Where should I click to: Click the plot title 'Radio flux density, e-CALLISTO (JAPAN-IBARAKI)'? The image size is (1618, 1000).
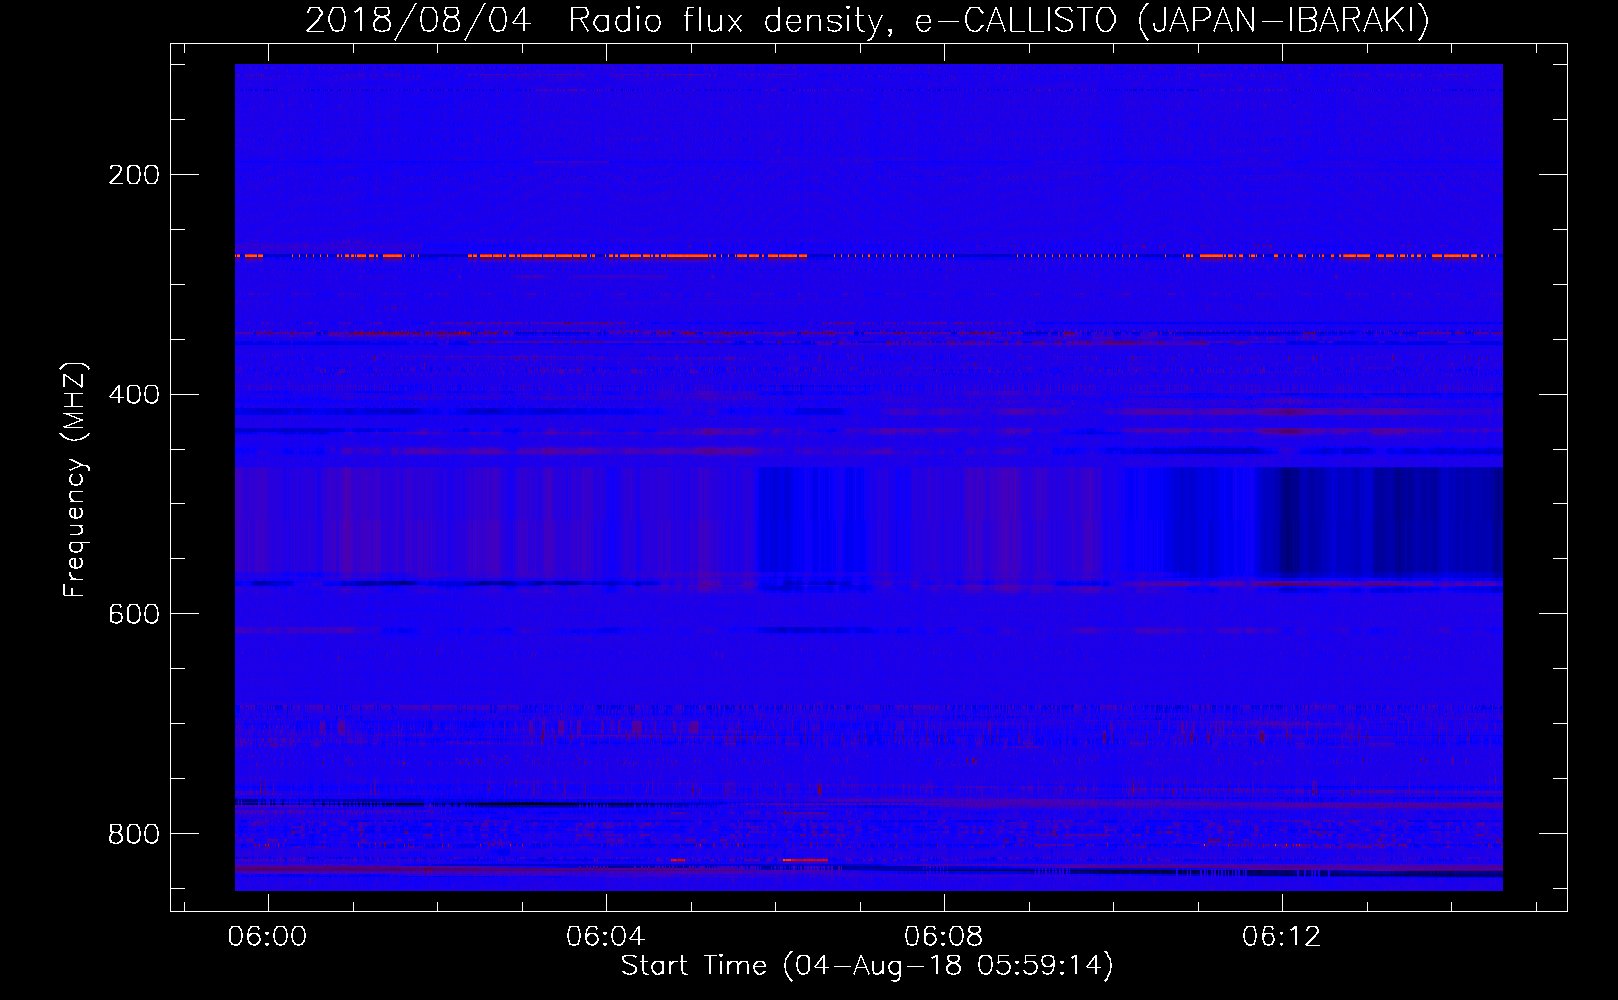point(999,20)
